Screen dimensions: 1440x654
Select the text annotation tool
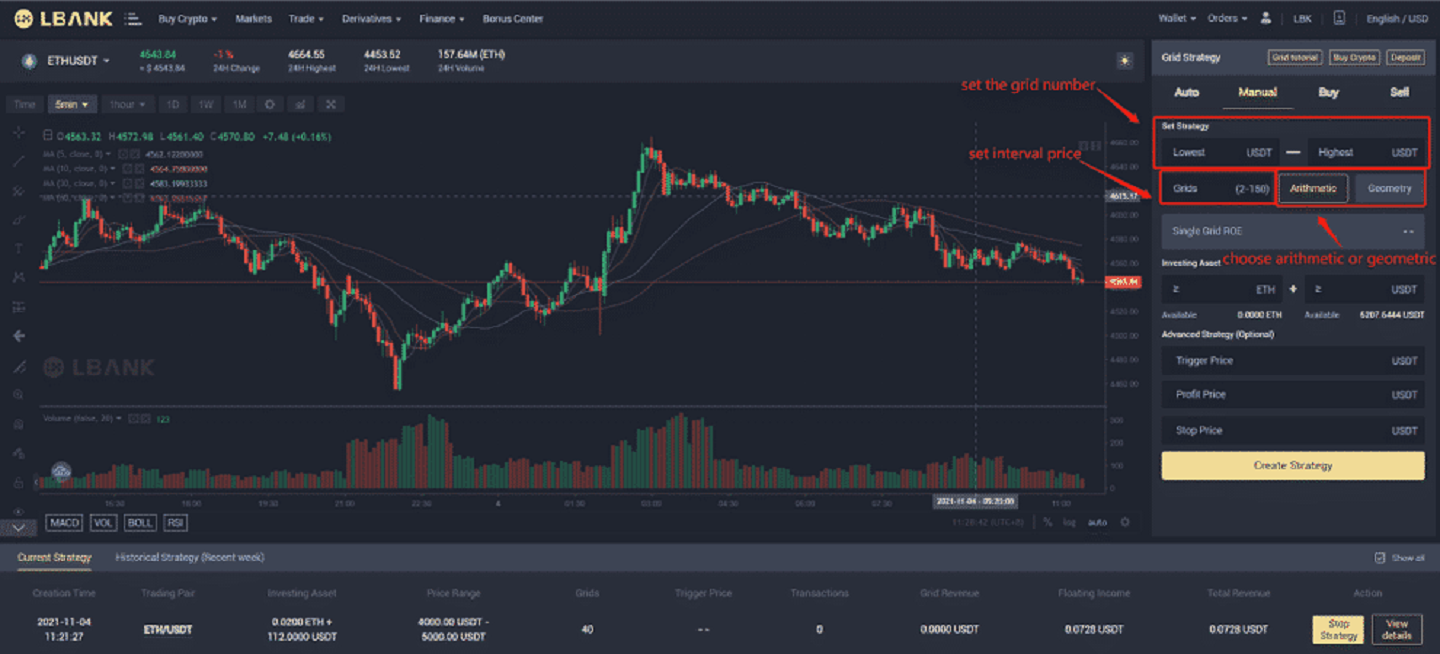[x=17, y=248]
